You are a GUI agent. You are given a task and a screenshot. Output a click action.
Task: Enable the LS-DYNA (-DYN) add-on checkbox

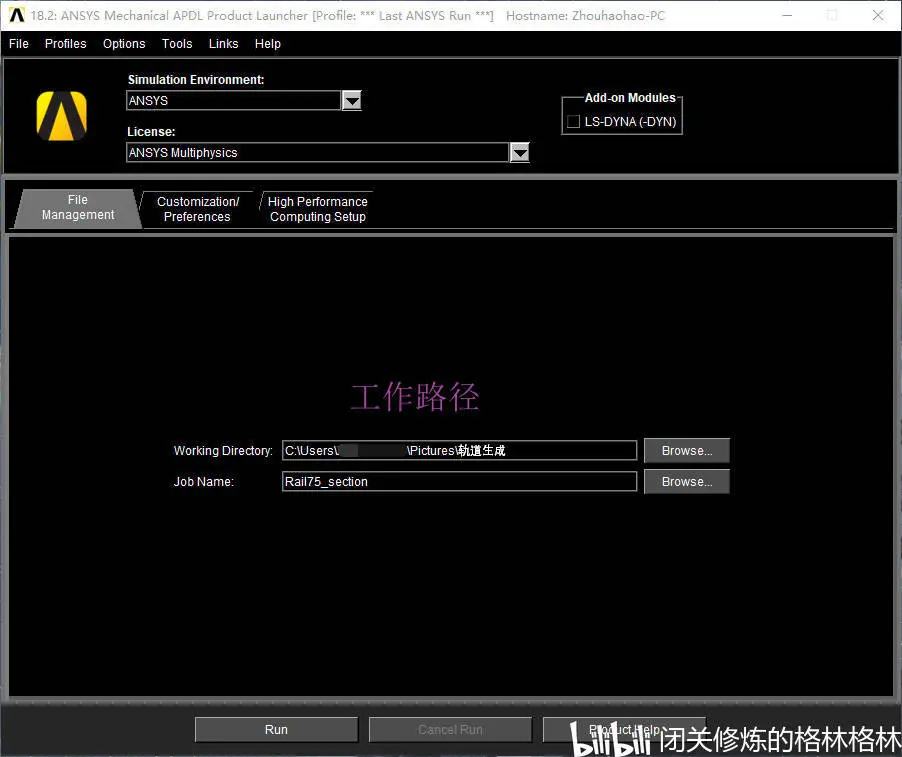pyautogui.click(x=573, y=121)
